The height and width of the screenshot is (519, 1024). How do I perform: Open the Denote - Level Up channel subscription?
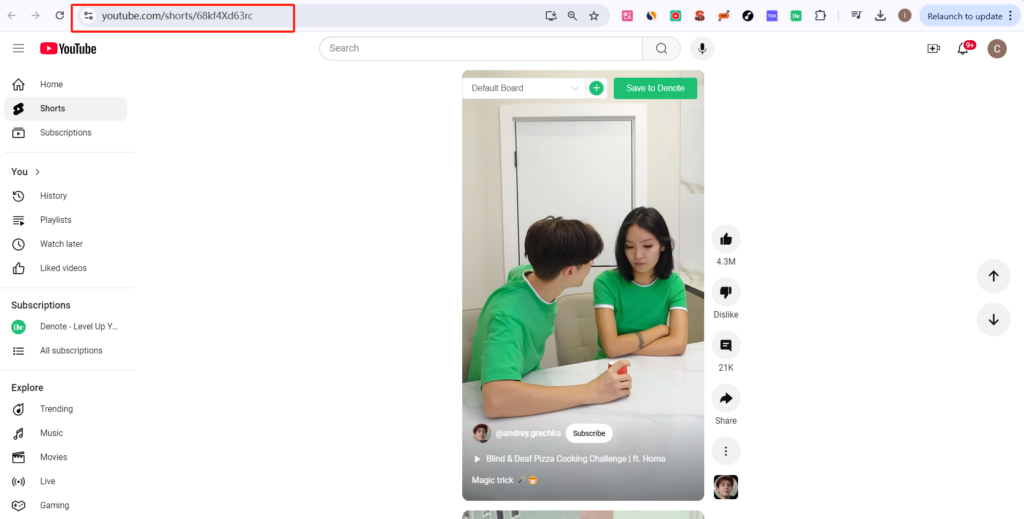(65, 326)
